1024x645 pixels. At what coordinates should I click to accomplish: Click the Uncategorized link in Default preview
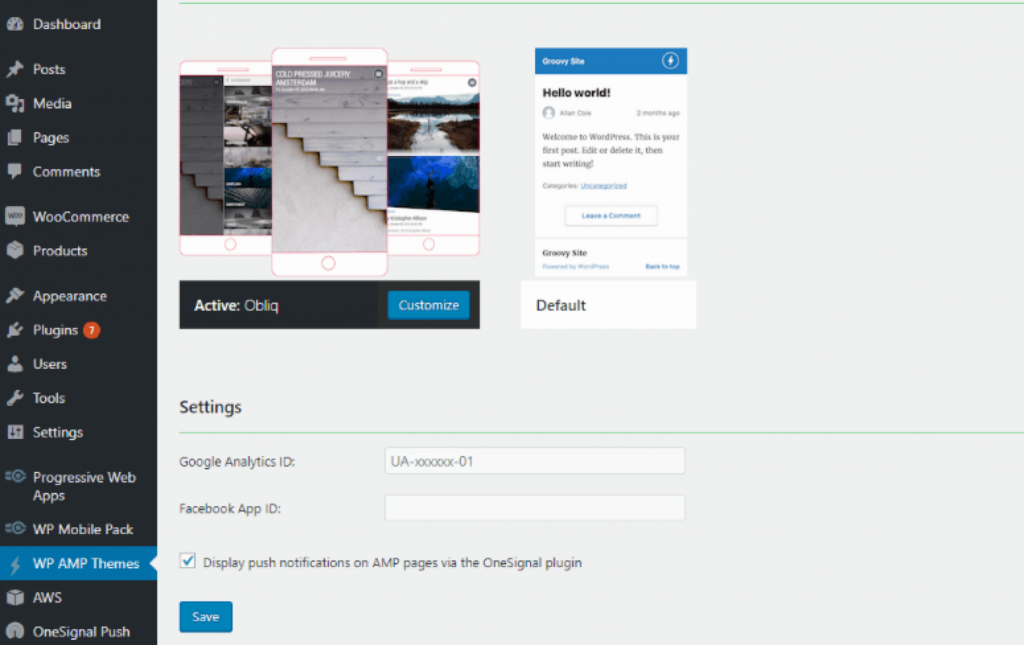pos(603,186)
